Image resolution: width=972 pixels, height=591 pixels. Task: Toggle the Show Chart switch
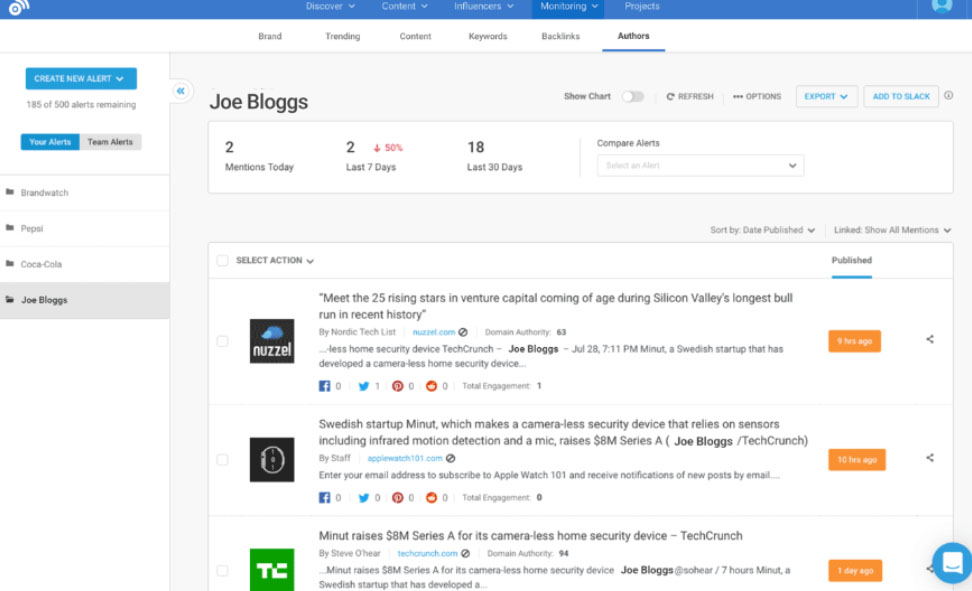(633, 96)
